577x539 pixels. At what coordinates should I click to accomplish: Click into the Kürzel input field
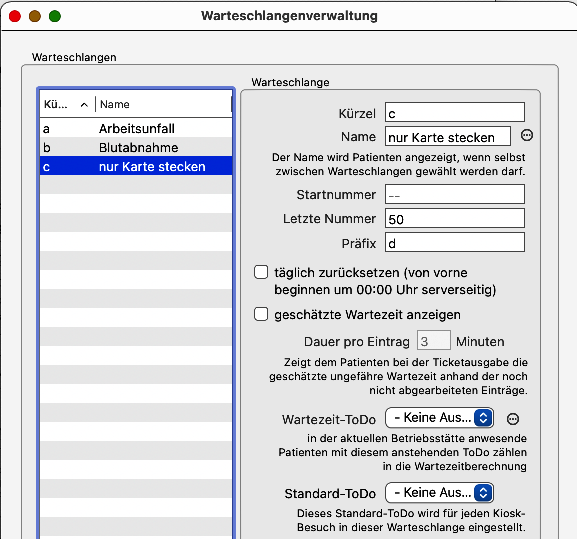[454, 112]
